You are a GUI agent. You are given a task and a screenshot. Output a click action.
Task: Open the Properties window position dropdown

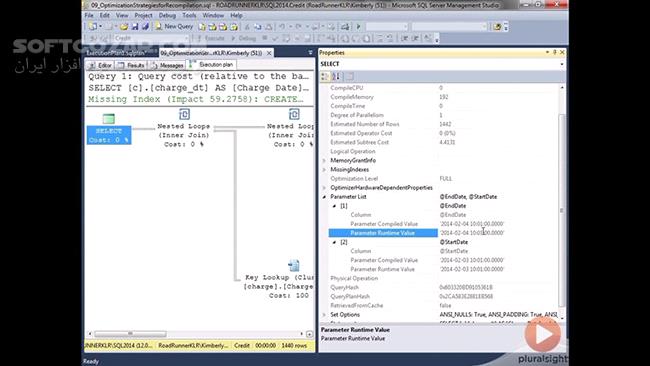click(x=547, y=52)
